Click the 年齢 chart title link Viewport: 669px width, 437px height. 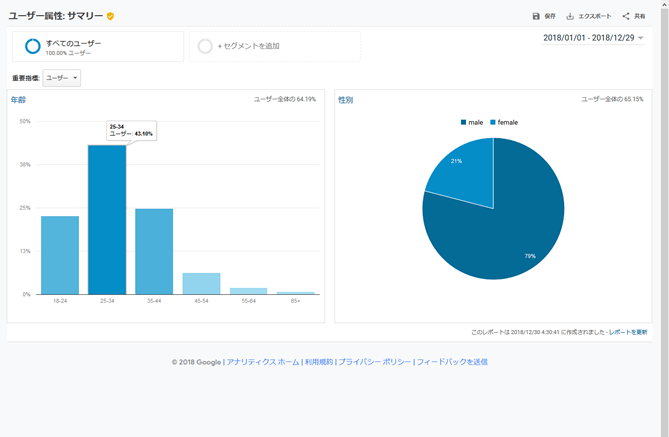pos(18,100)
